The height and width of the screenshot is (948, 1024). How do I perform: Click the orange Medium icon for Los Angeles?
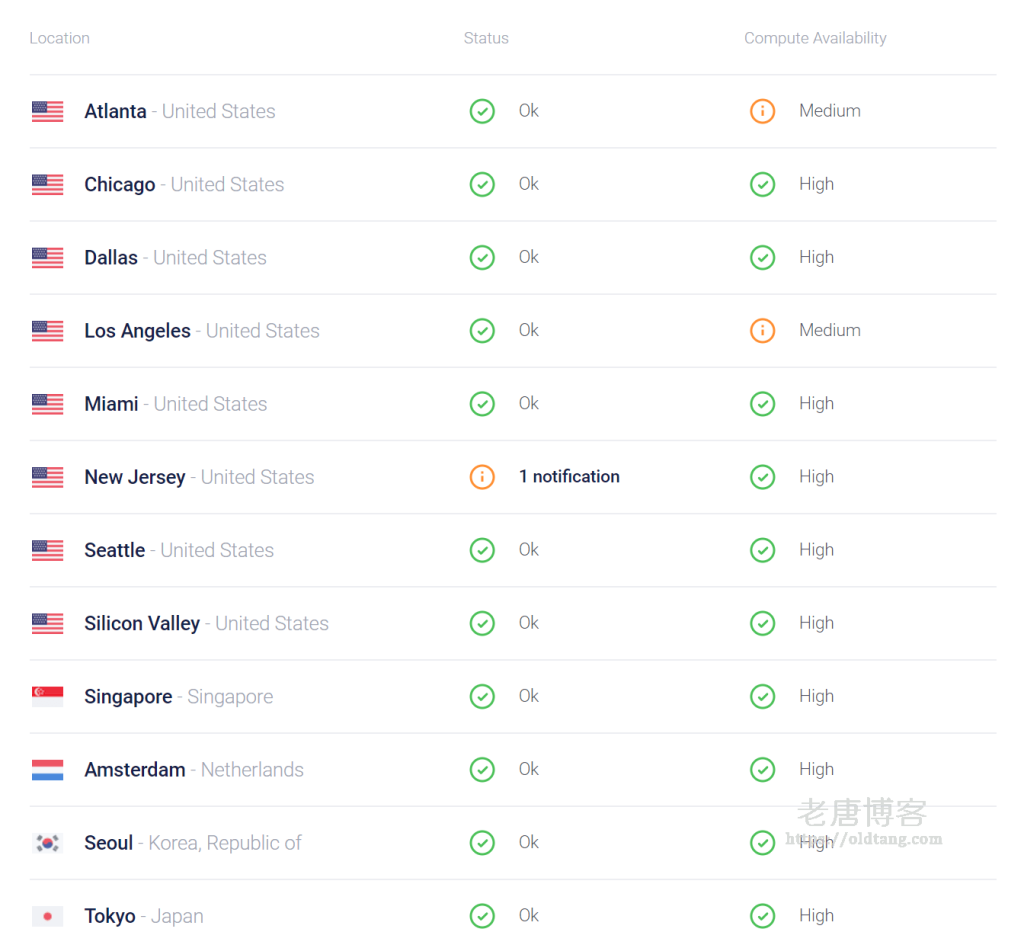tap(762, 330)
